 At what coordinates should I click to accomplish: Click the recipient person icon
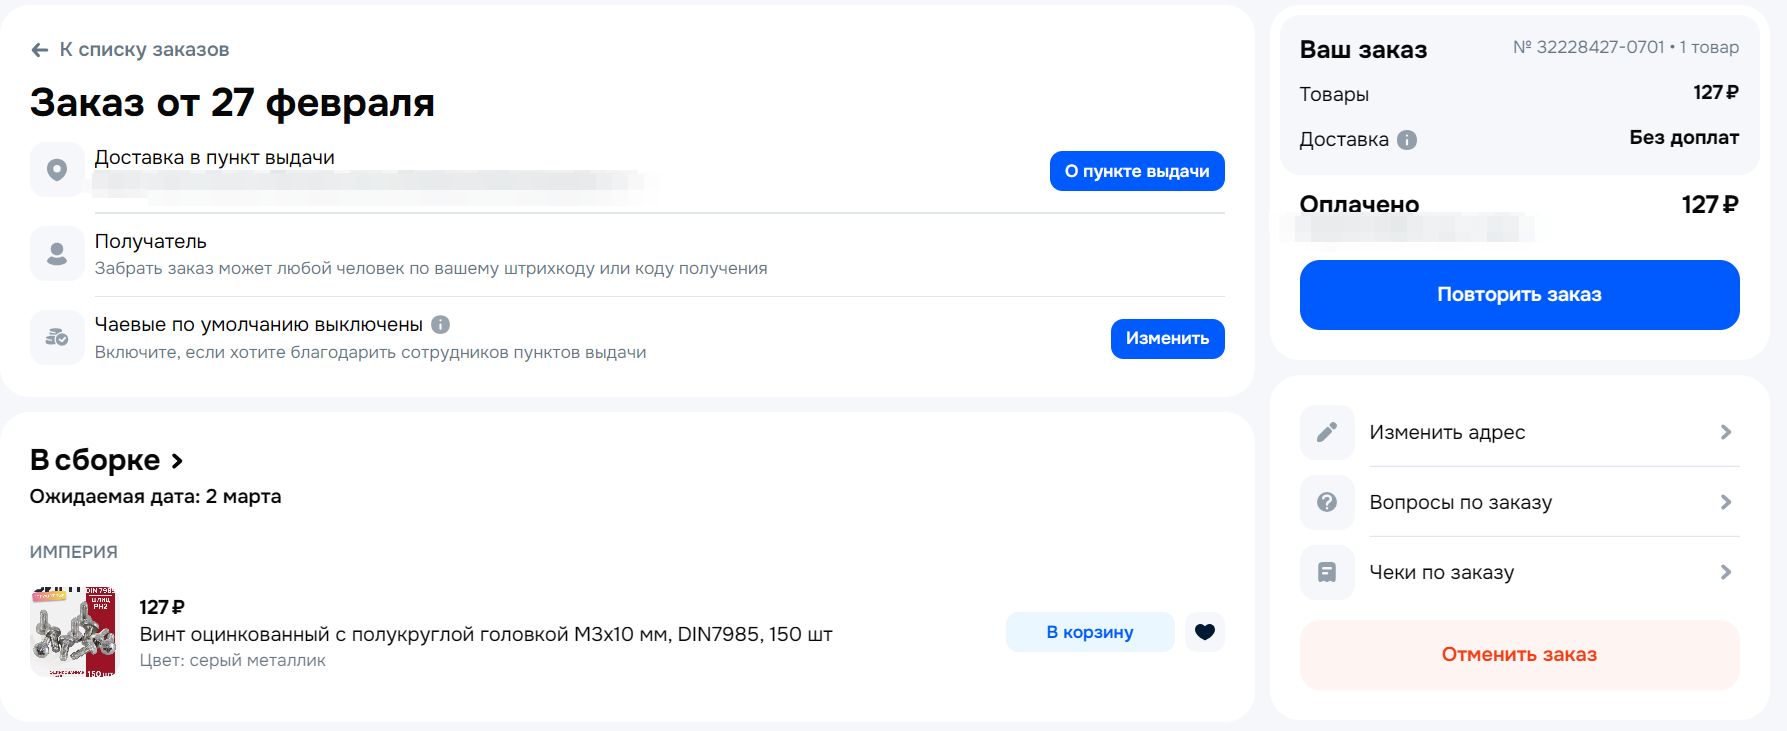coord(57,253)
